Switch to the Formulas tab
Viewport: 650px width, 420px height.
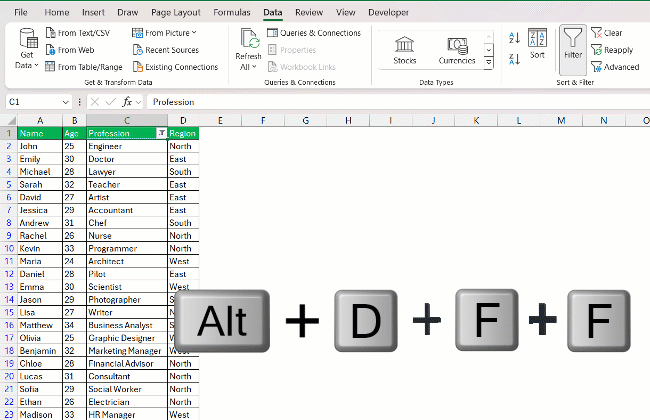click(x=232, y=12)
